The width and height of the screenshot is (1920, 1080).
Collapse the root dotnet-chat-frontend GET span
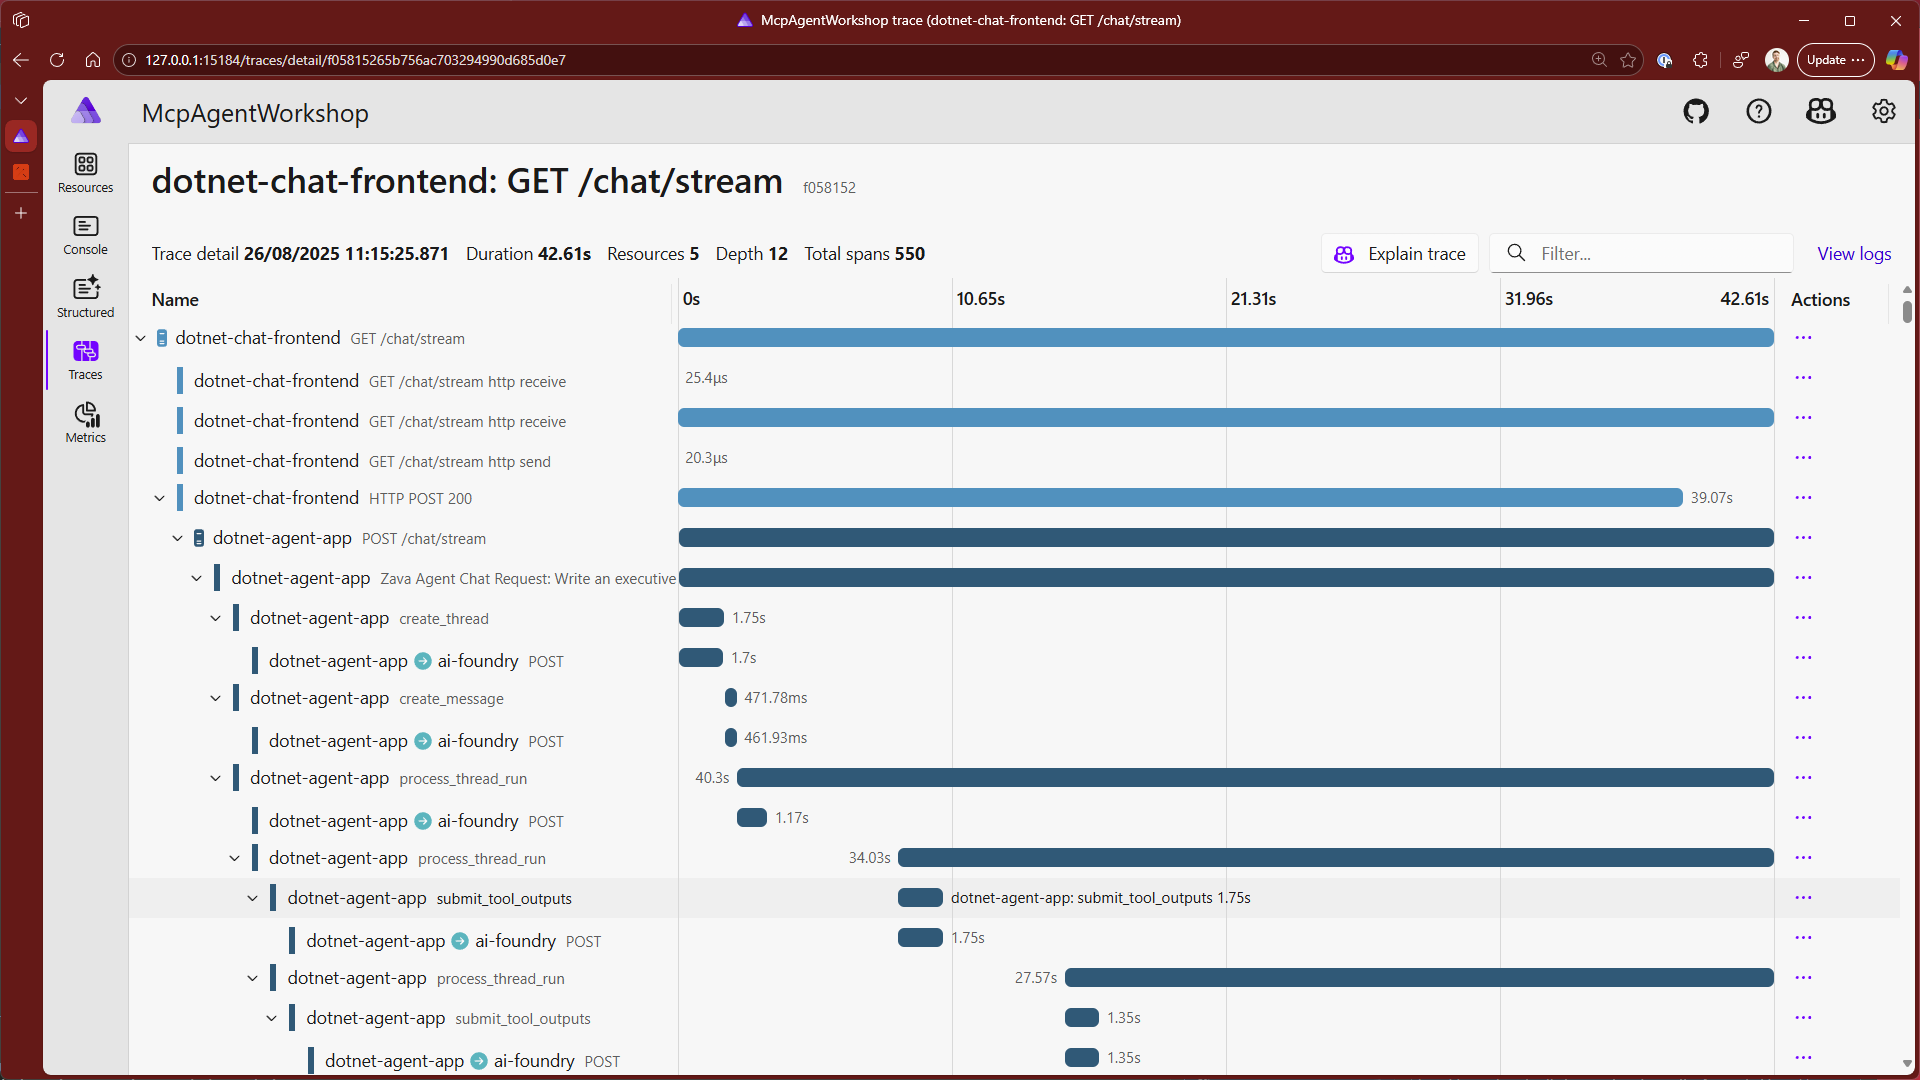(x=141, y=339)
